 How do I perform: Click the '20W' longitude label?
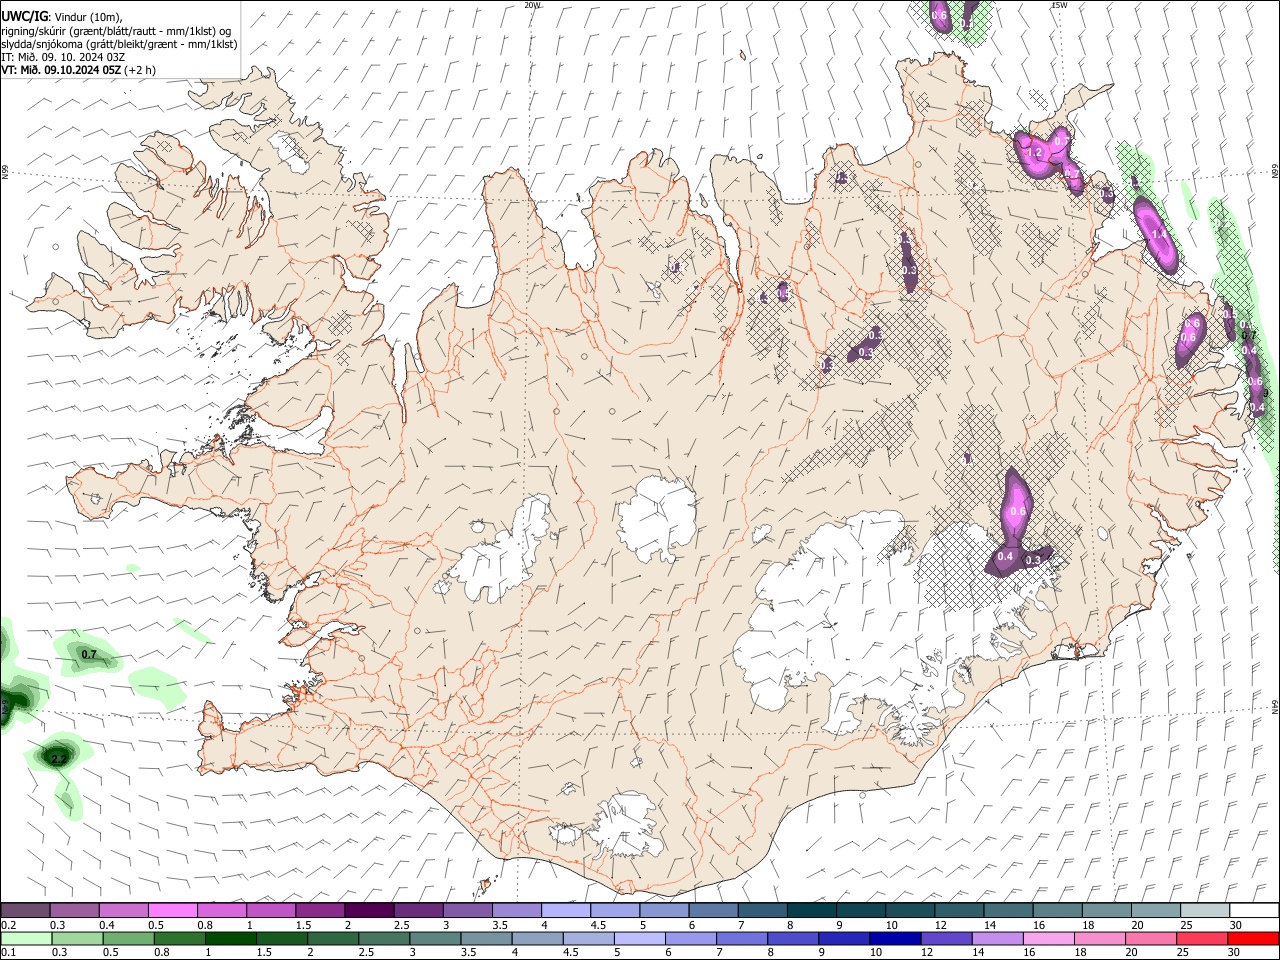pos(532,5)
